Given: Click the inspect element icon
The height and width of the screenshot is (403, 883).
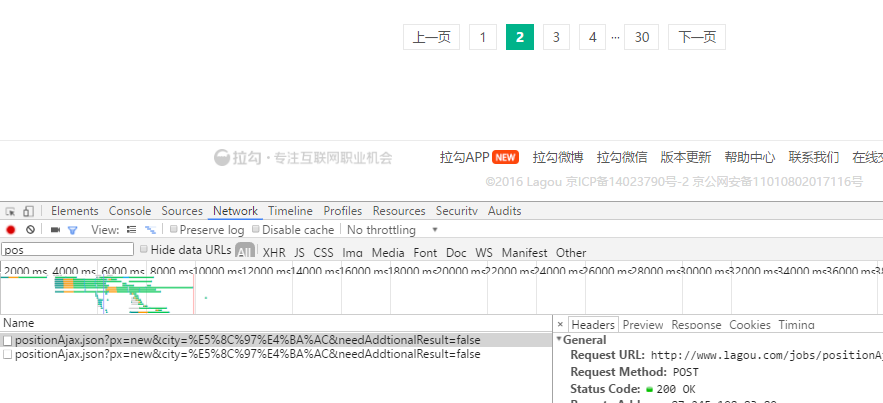Looking at the screenshot, I should 10,212.
